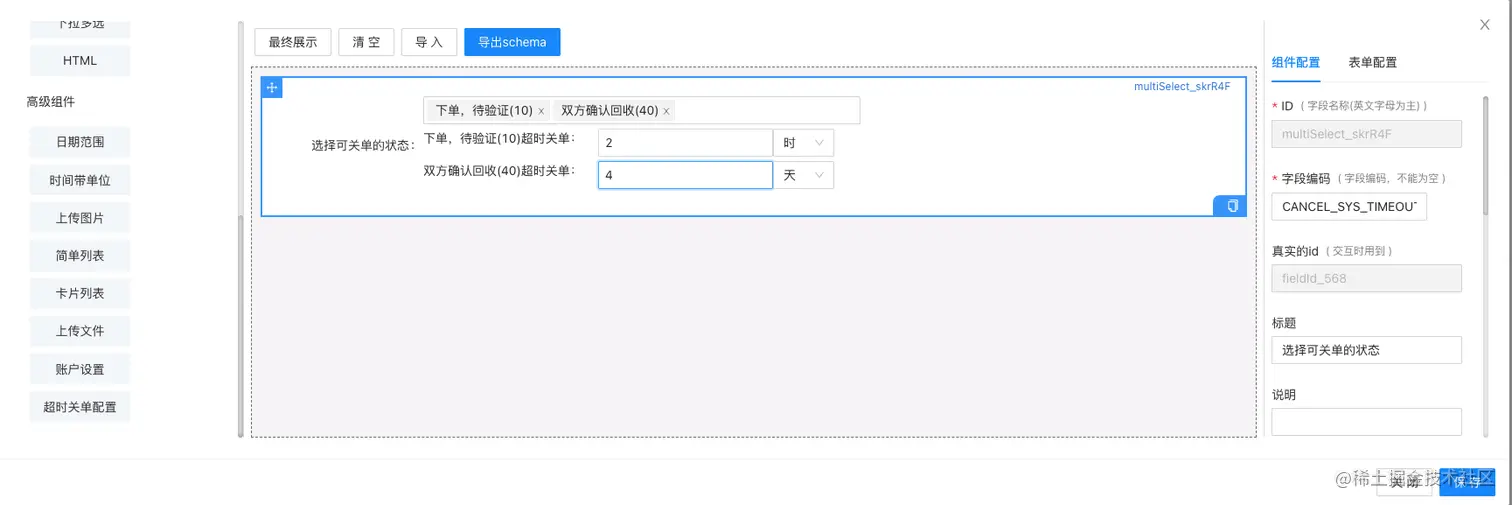This screenshot has width=1512, height=505.
Task: Click the right configuration panel scrollbar
Action: coord(1488,157)
